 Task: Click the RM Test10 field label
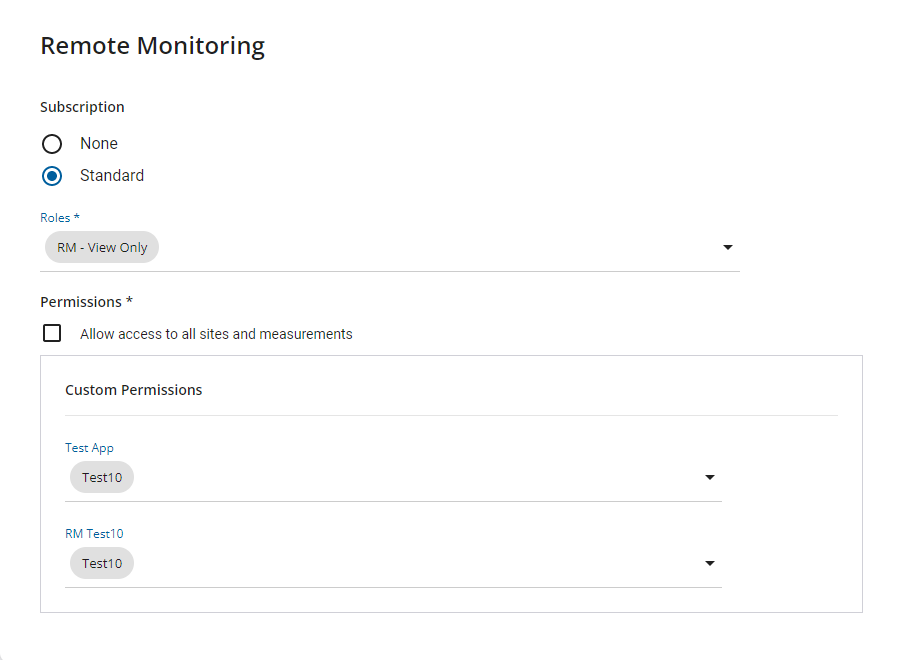[94, 534]
